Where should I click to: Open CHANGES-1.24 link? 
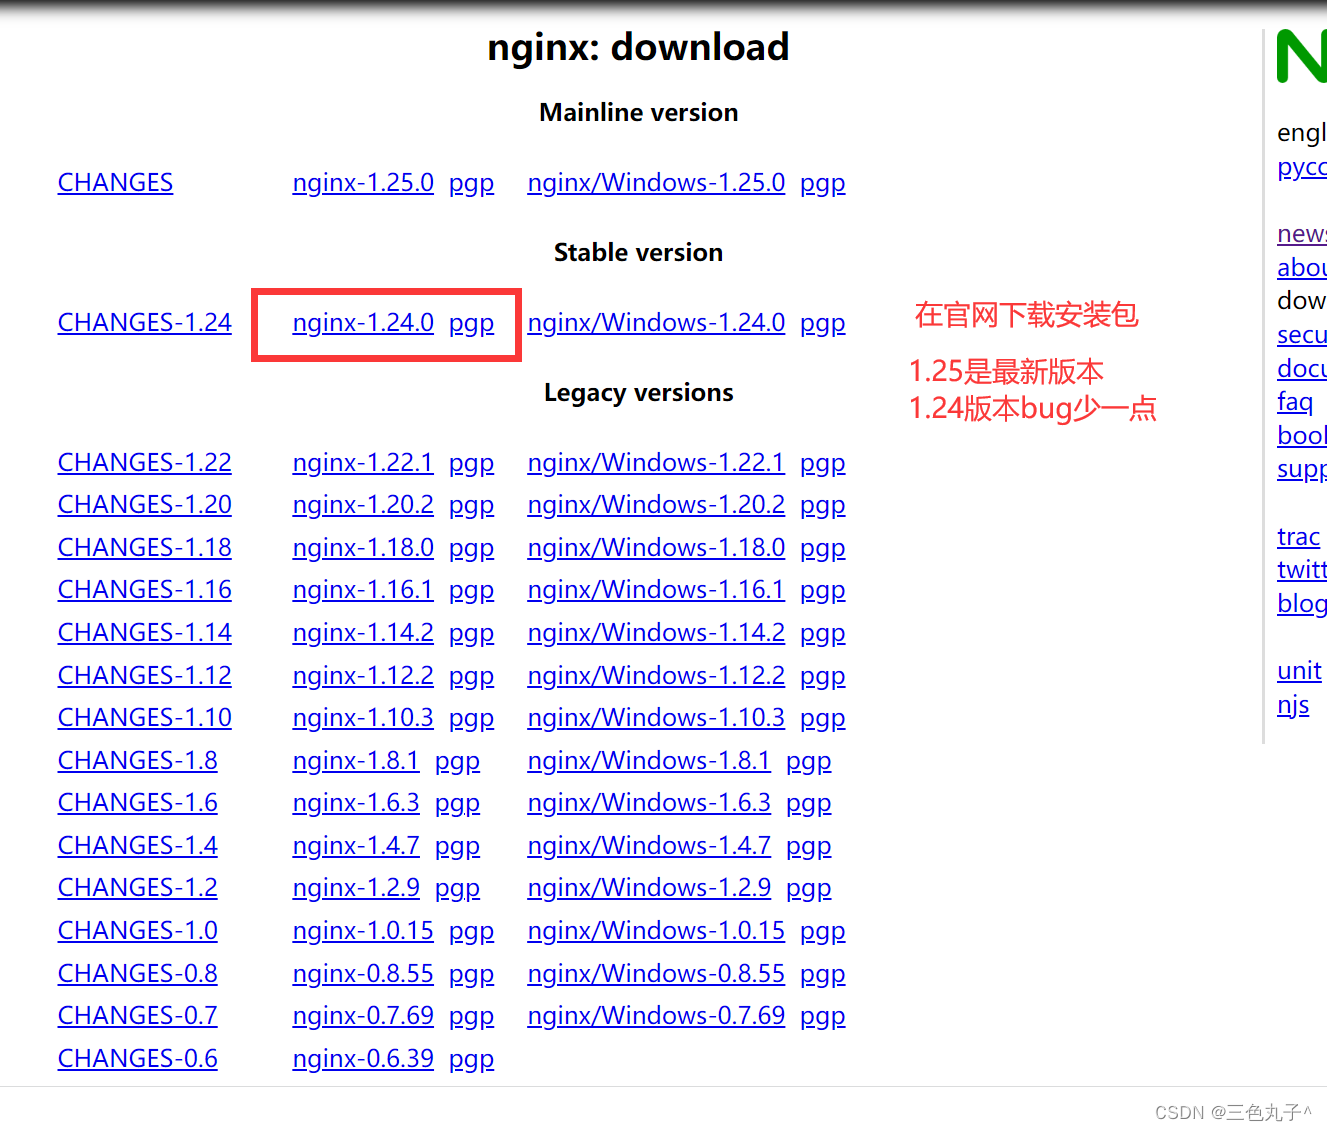(145, 323)
